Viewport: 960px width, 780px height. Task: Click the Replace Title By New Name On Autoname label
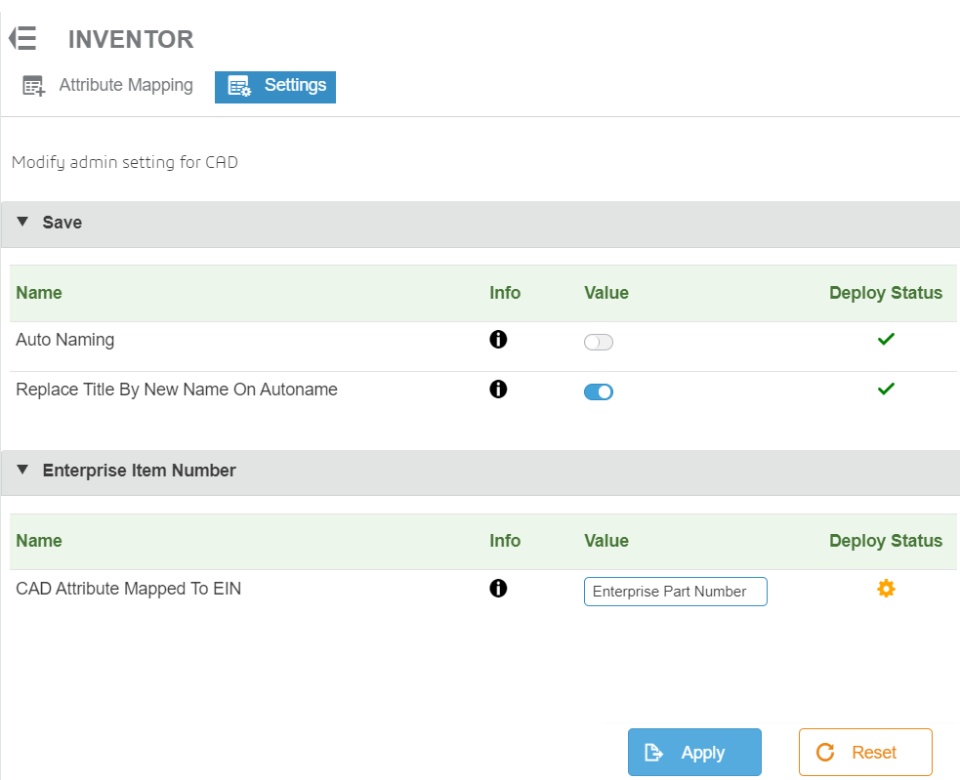pyautogui.click(x=176, y=389)
